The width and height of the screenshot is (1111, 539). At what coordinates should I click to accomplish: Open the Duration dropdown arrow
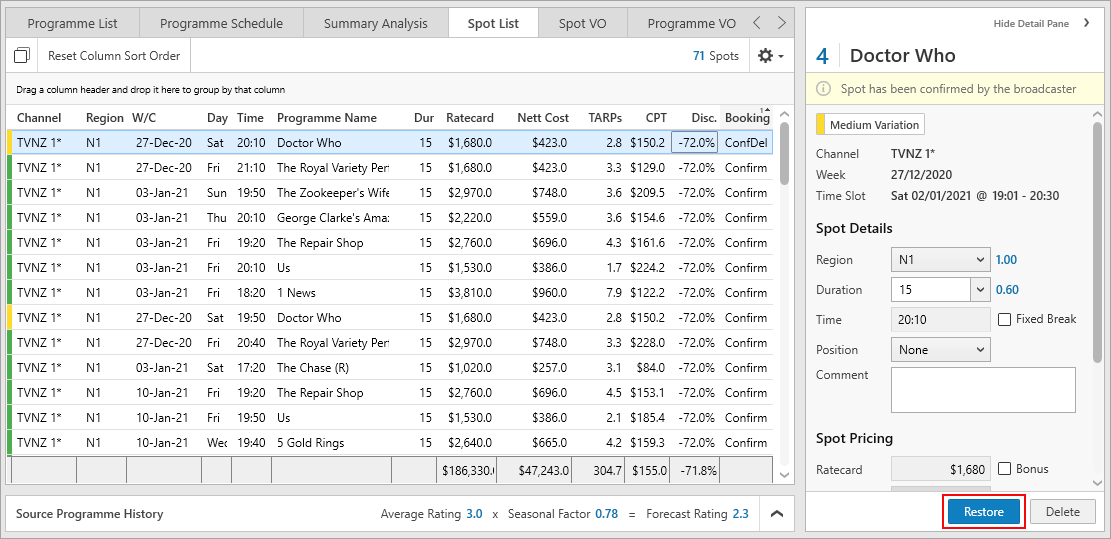[981, 290]
